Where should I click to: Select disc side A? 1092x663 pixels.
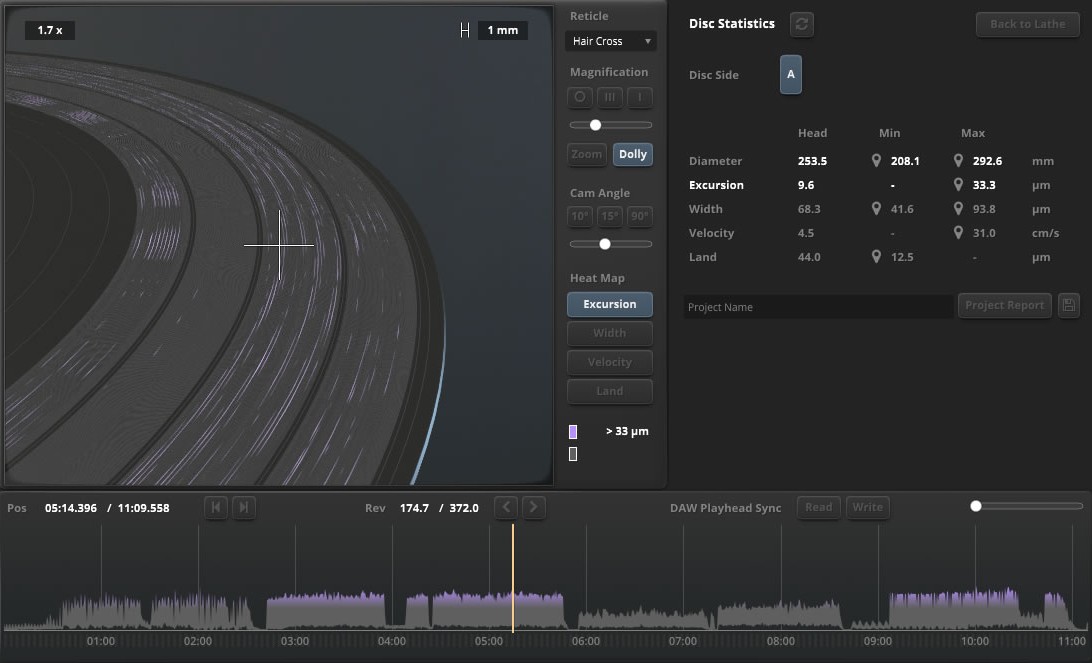(790, 75)
